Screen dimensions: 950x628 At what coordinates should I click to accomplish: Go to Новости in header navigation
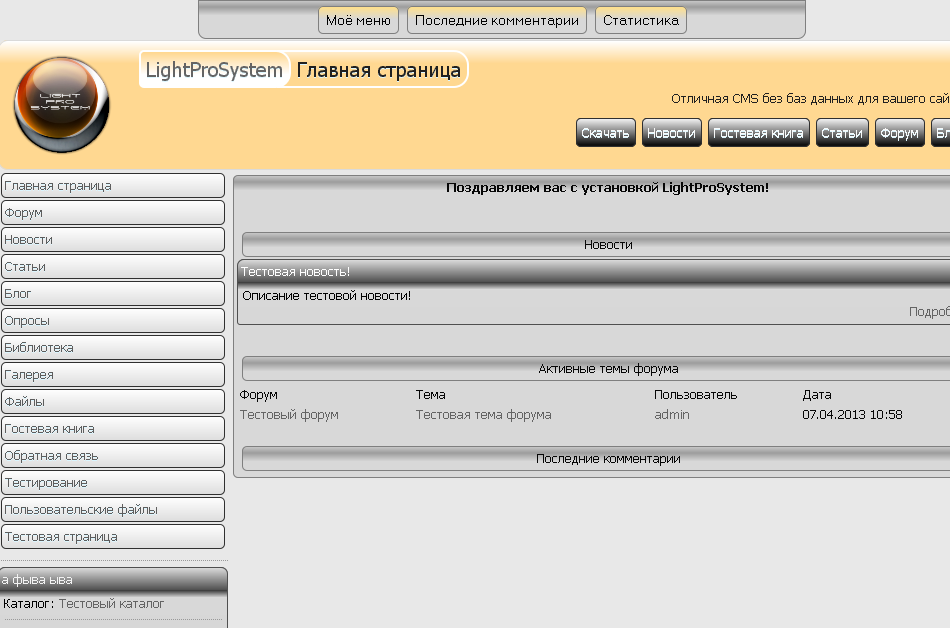(x=671, y=133)
